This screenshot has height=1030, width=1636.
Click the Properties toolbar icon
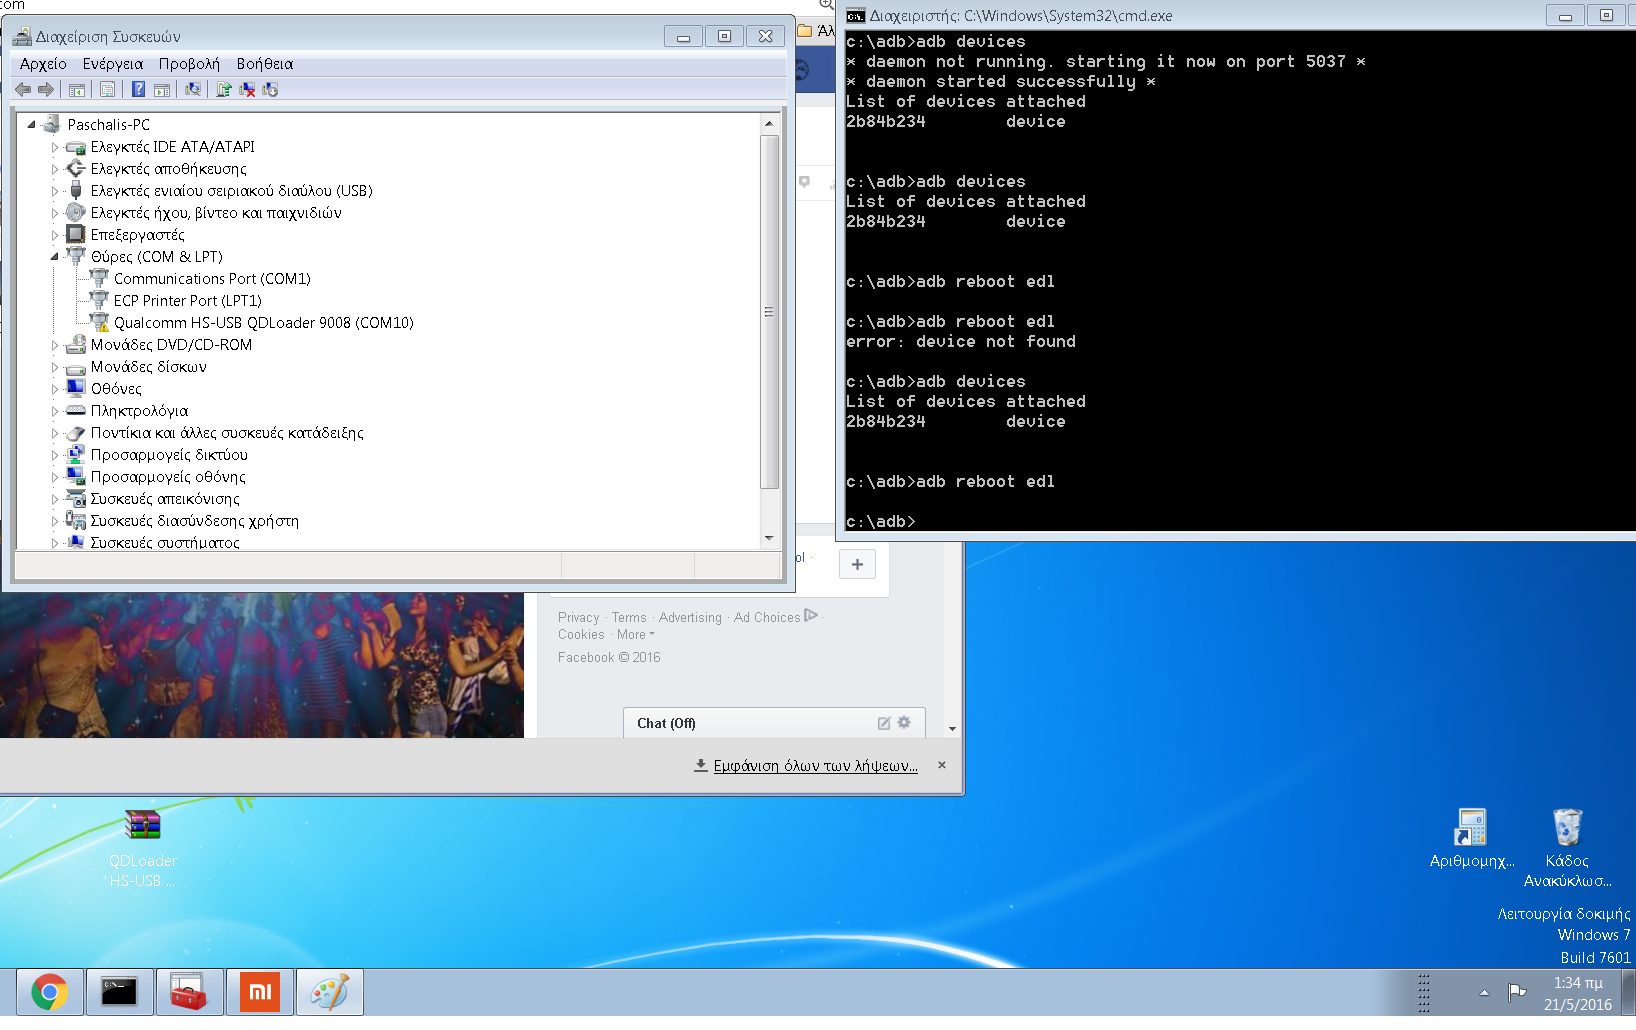point(107,90)
